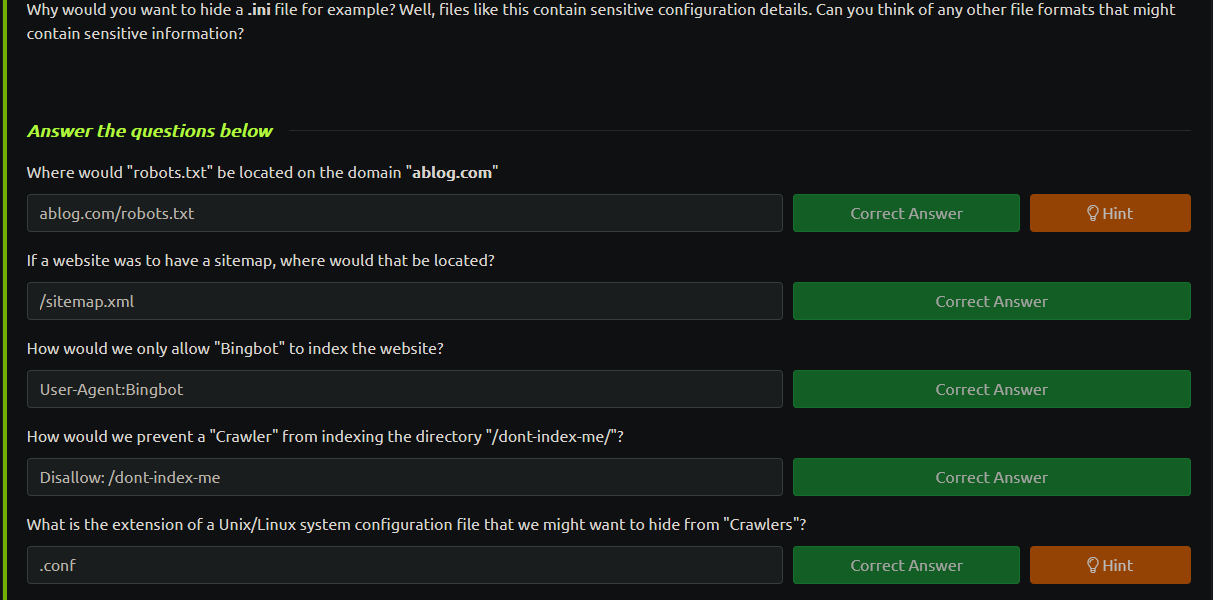Click the "Answer the questions below" heading

click(x=150, y=131)
